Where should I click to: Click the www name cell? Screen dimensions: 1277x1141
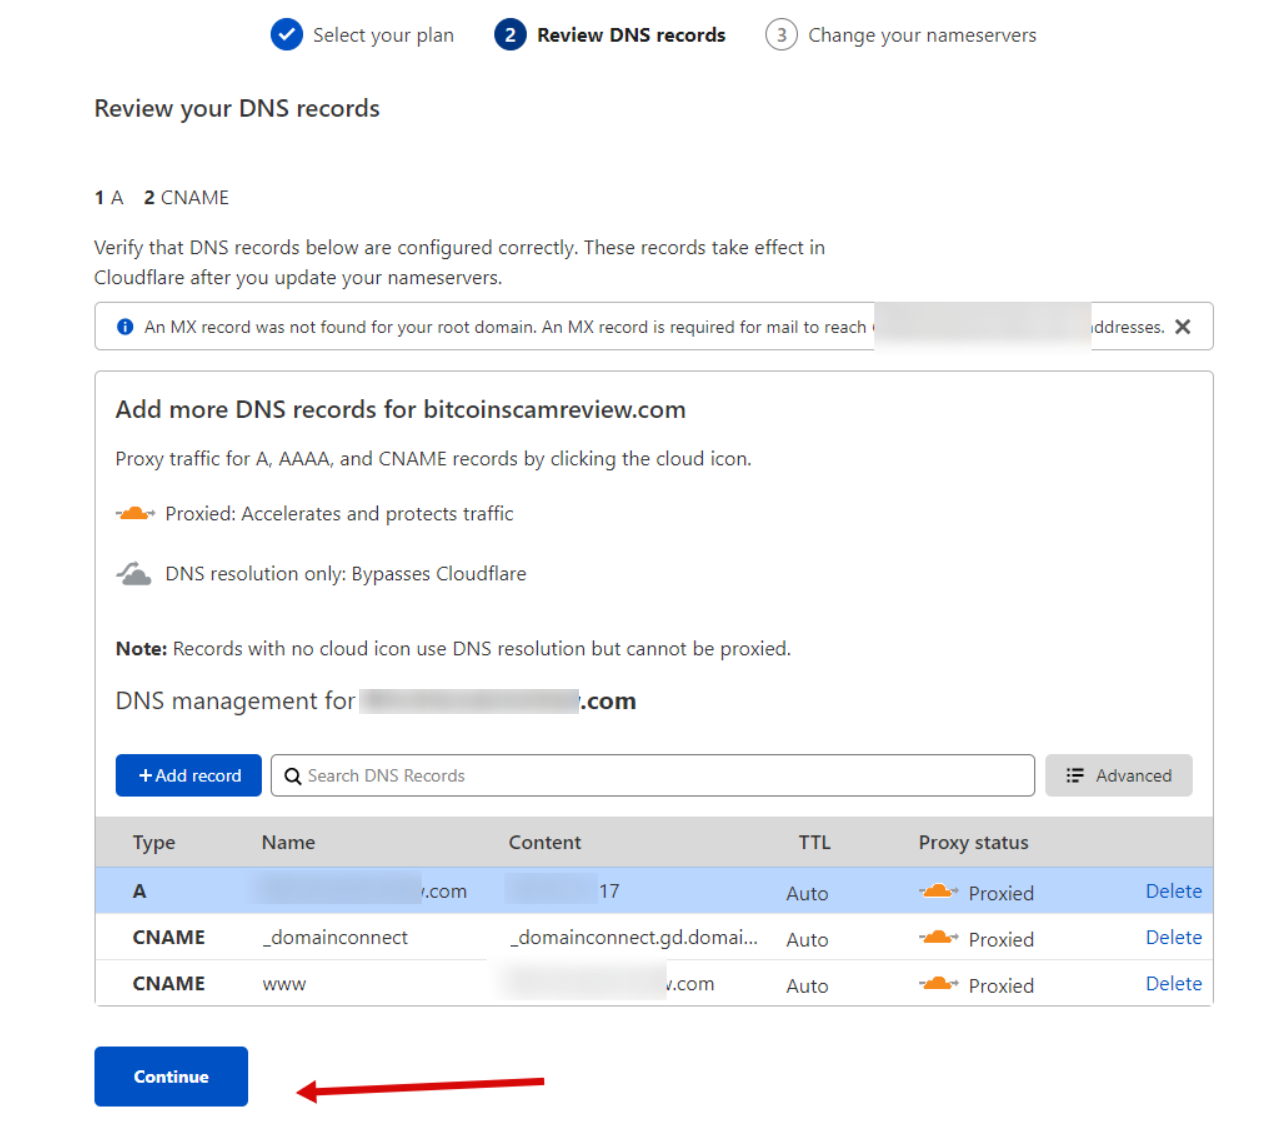pyautogui.click(x=284, y=985)
